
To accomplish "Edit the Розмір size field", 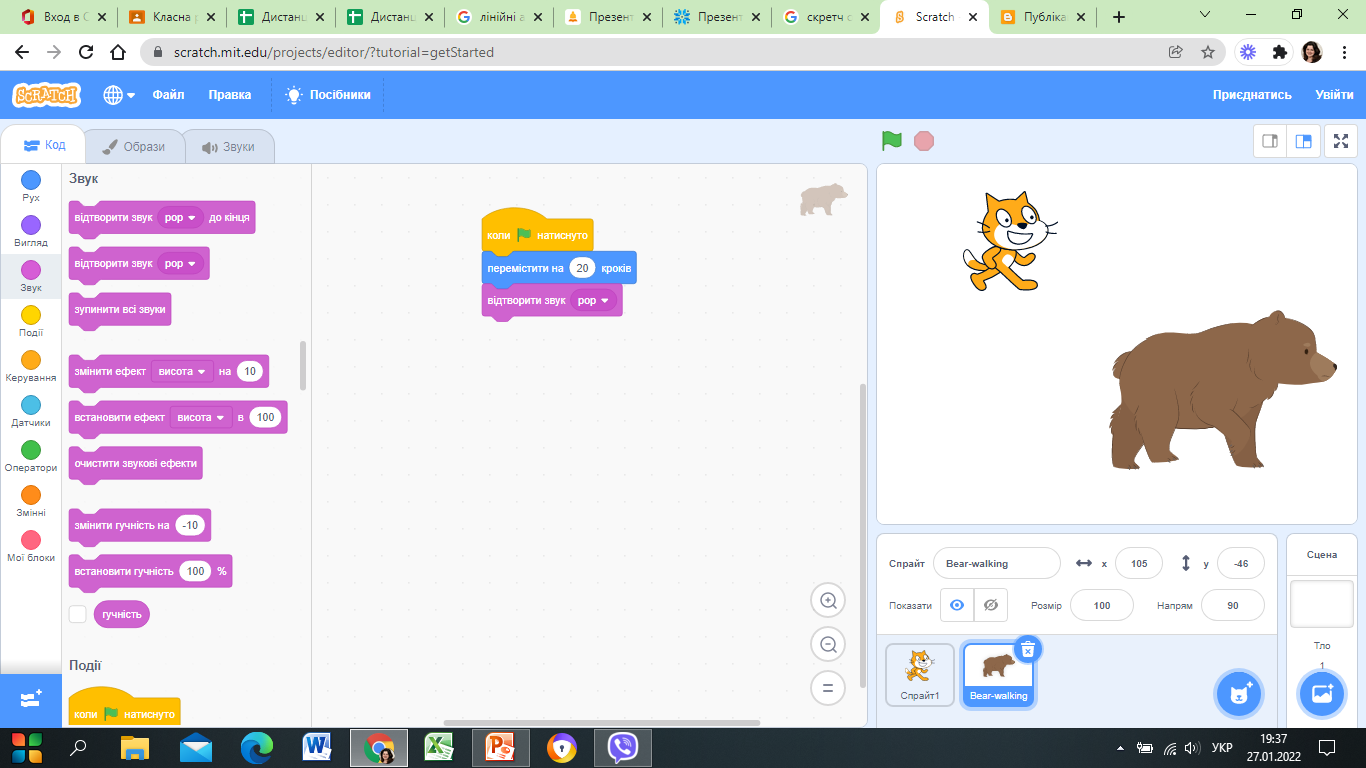I will point(1102,605).
